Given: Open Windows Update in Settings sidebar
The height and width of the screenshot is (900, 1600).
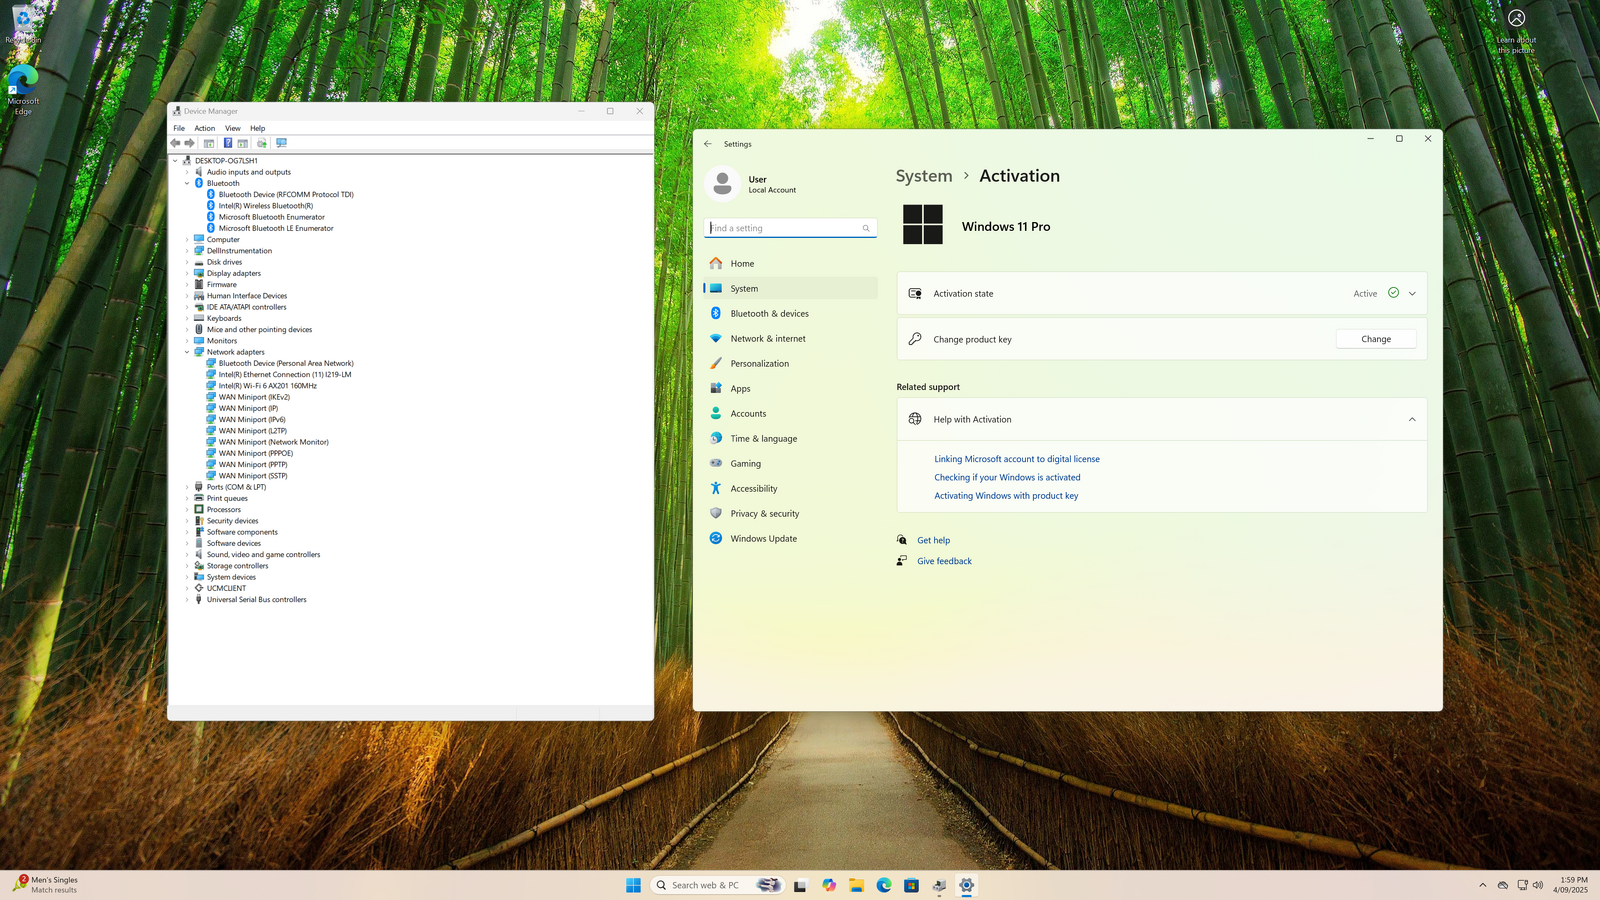Looking at the screenshot, I should [763, 539].
